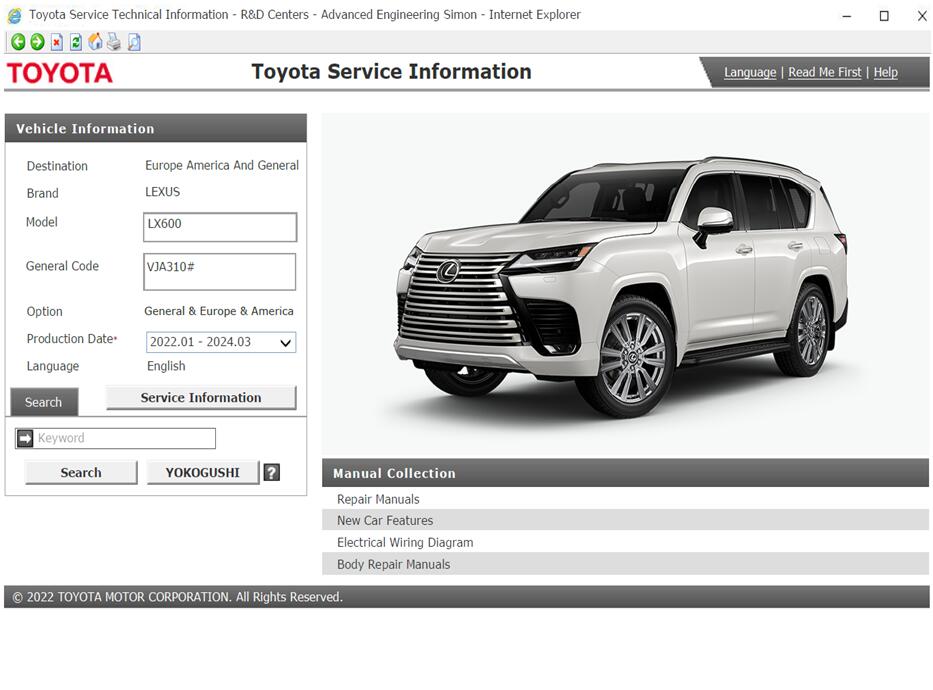Open the Print Preview icon
Image resolution: width=933 pixels, height=690 pixels.
[x=134, y=42]
